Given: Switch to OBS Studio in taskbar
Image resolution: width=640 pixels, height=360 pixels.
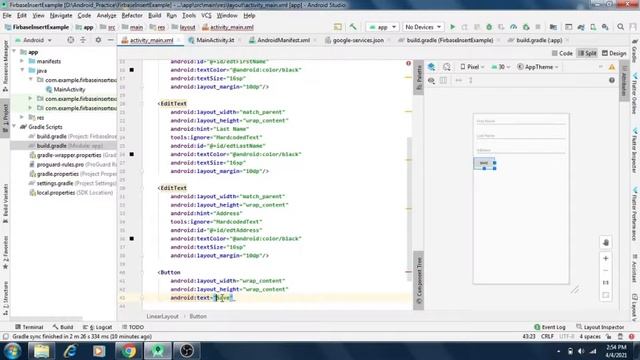Looking at the screenshot, I should (x=187, y=351).
